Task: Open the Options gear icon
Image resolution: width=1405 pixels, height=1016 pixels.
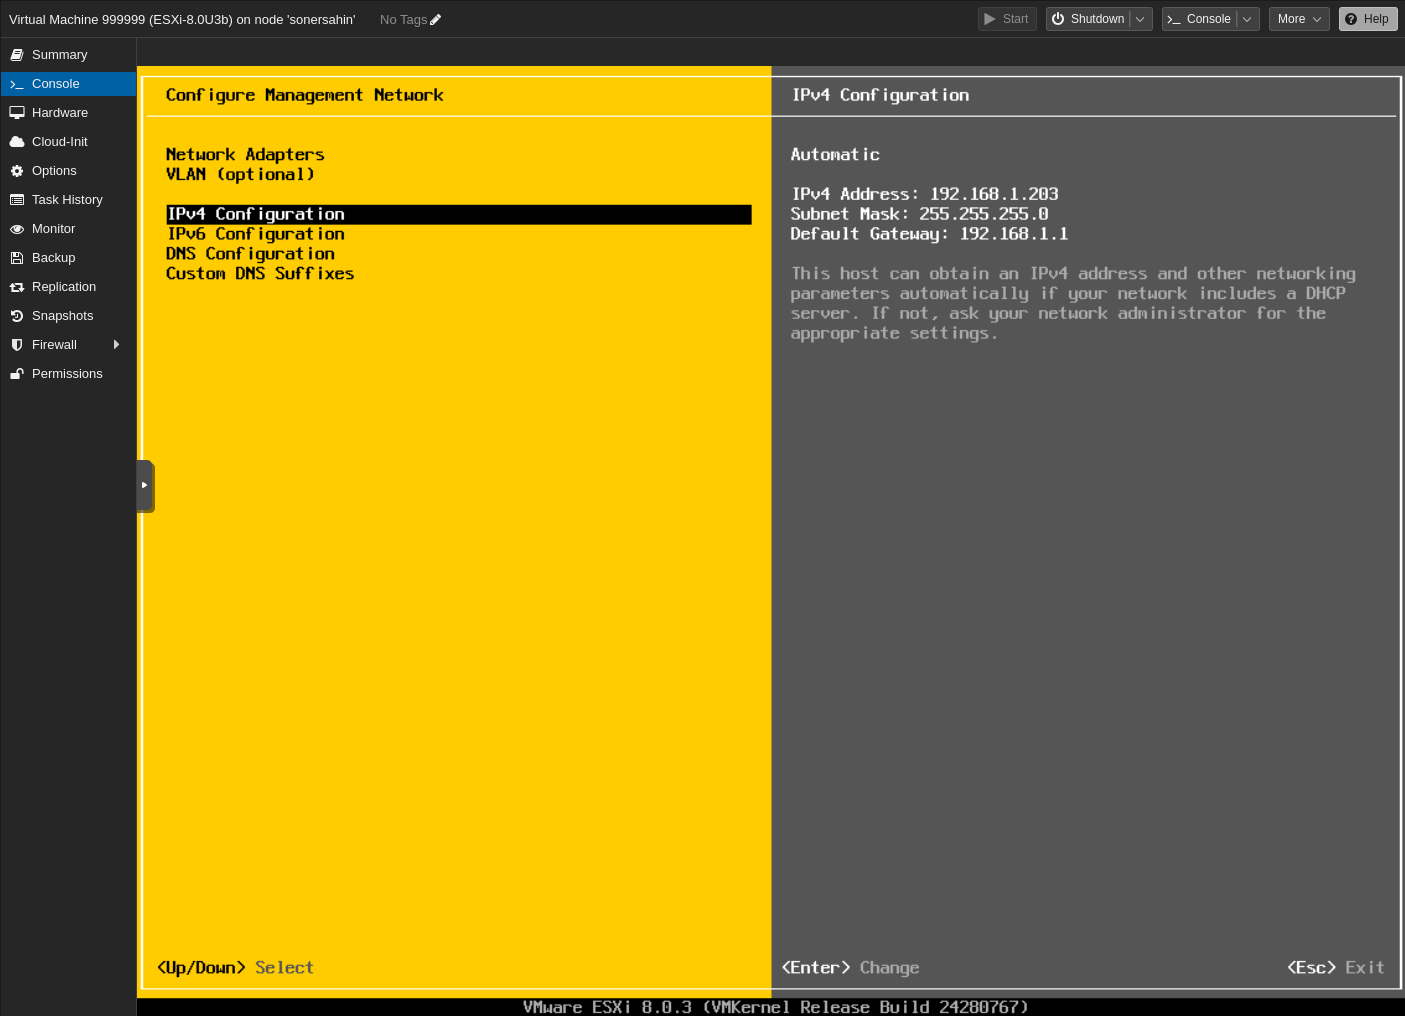Action: pos(17,171)
